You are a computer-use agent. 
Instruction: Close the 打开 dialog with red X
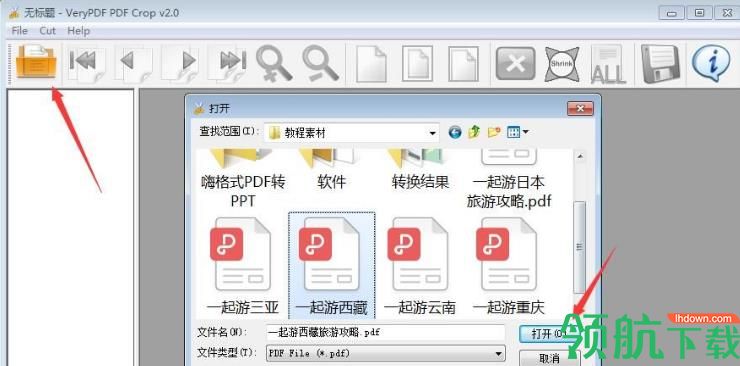[580, 109]
